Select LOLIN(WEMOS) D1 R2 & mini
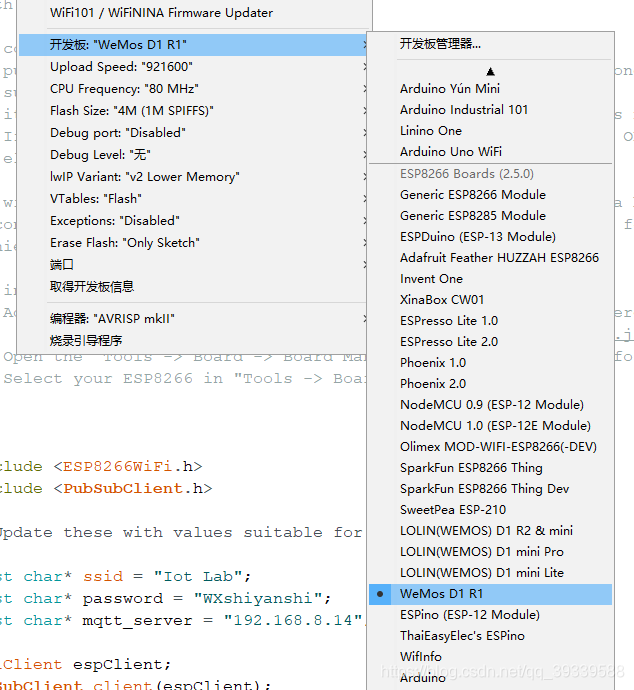Screen dimensions: 634x690 point(490,531)
